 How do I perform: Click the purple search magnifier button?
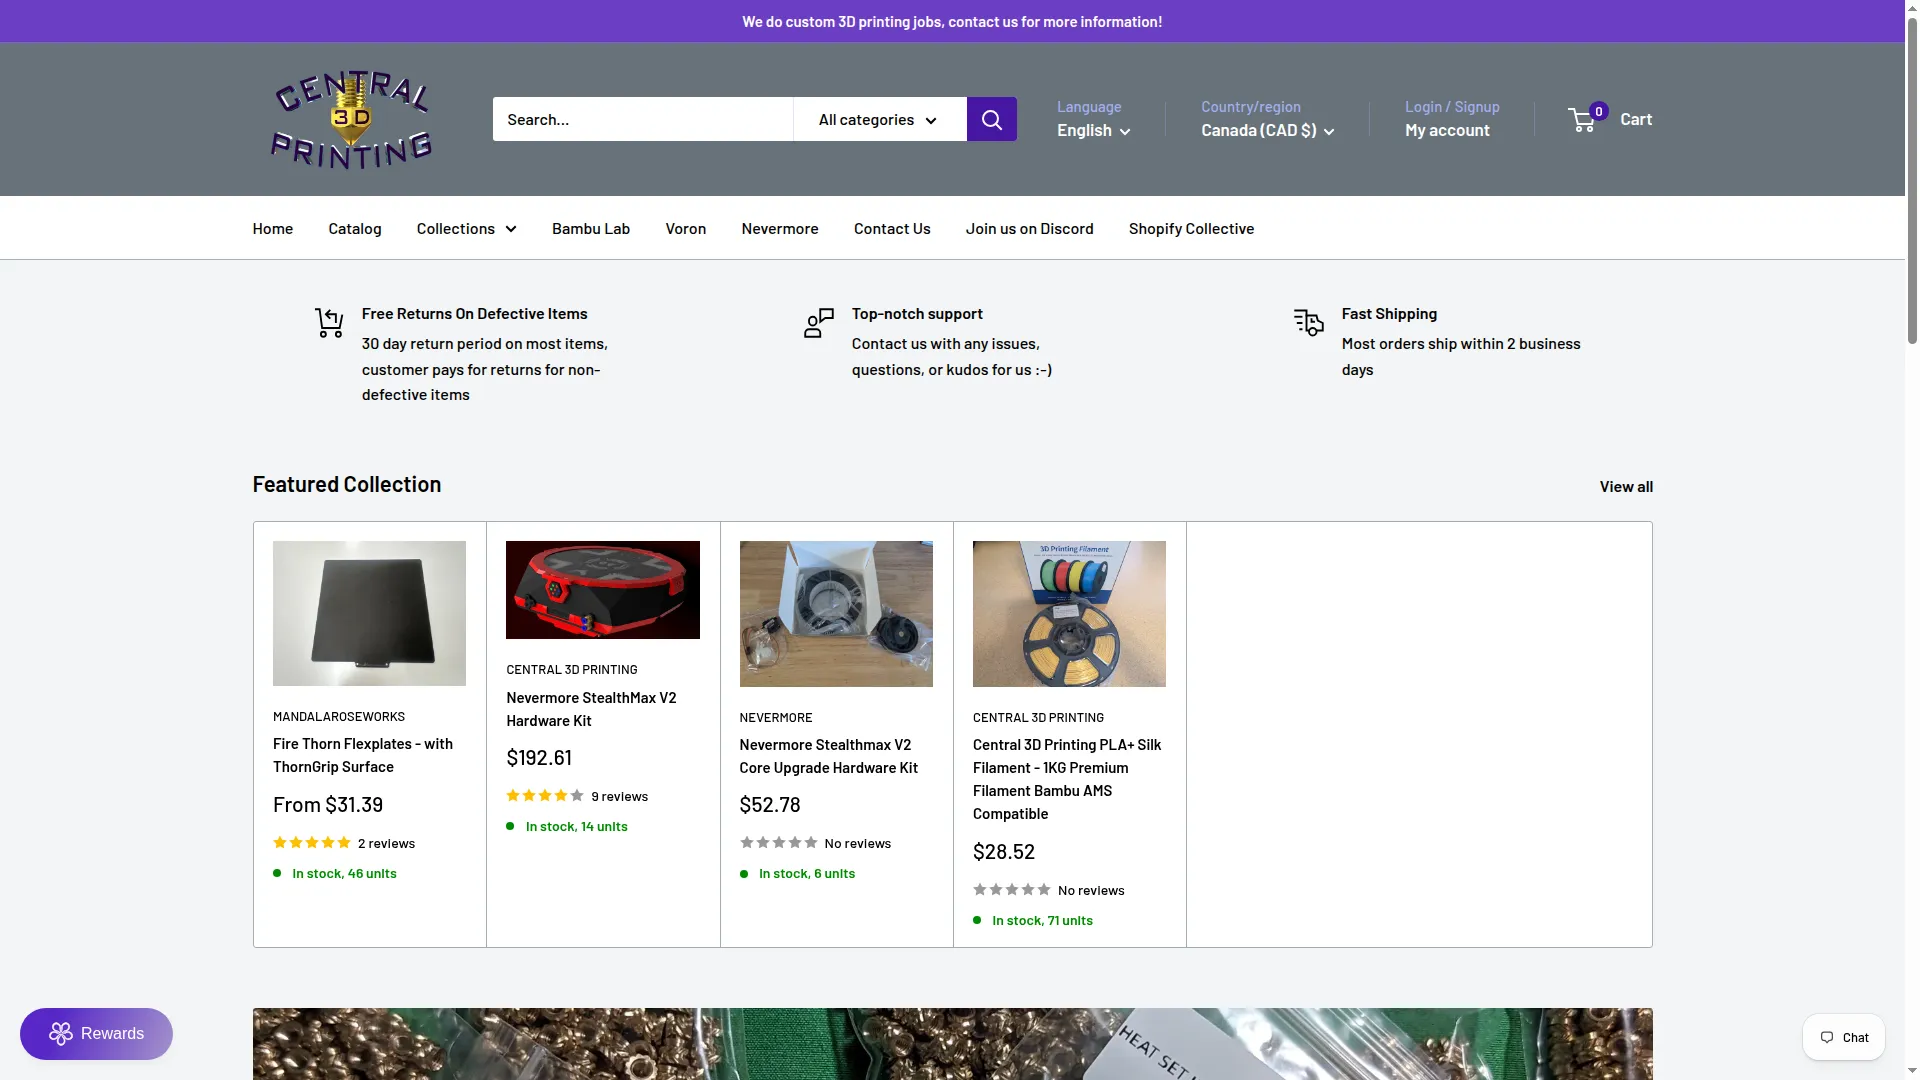(991, 119)
